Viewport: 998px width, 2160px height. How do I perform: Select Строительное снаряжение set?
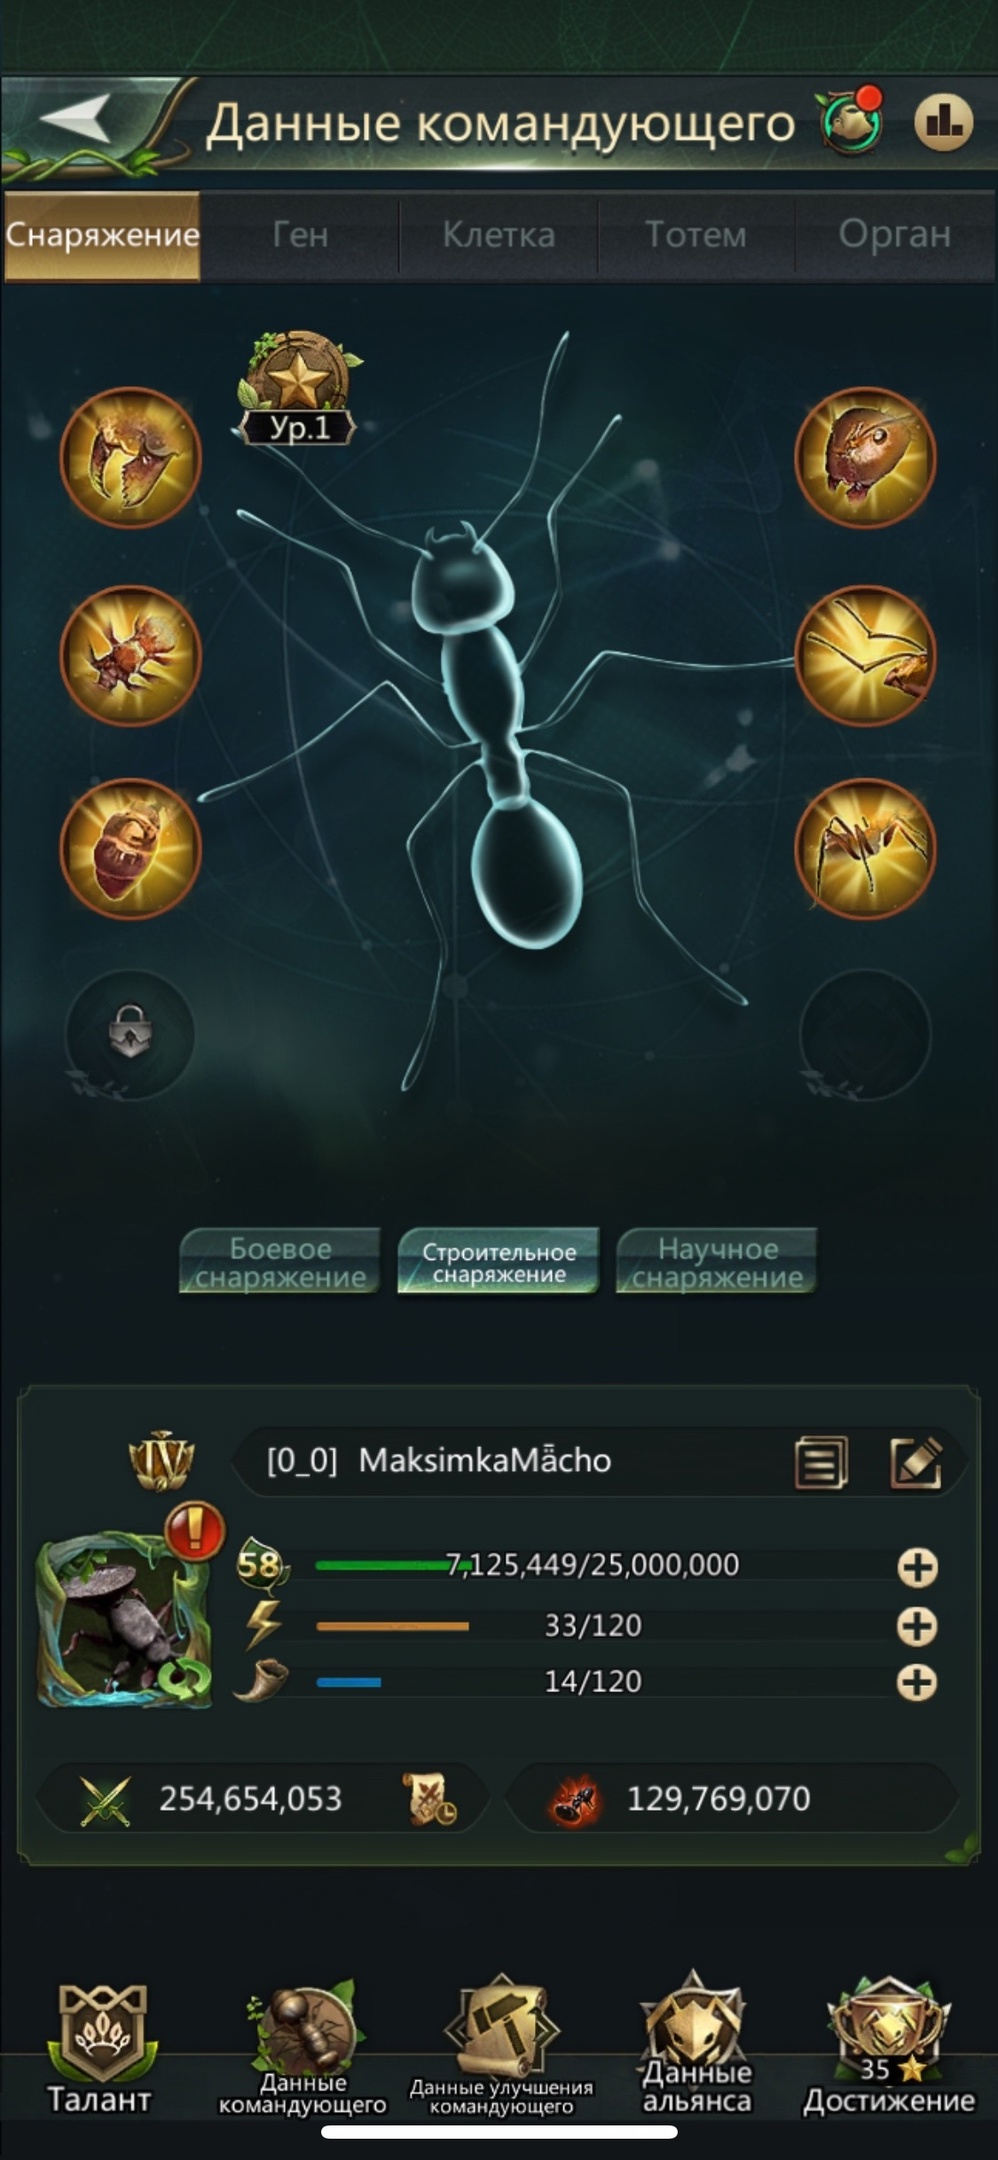(x=498, y=1262)
